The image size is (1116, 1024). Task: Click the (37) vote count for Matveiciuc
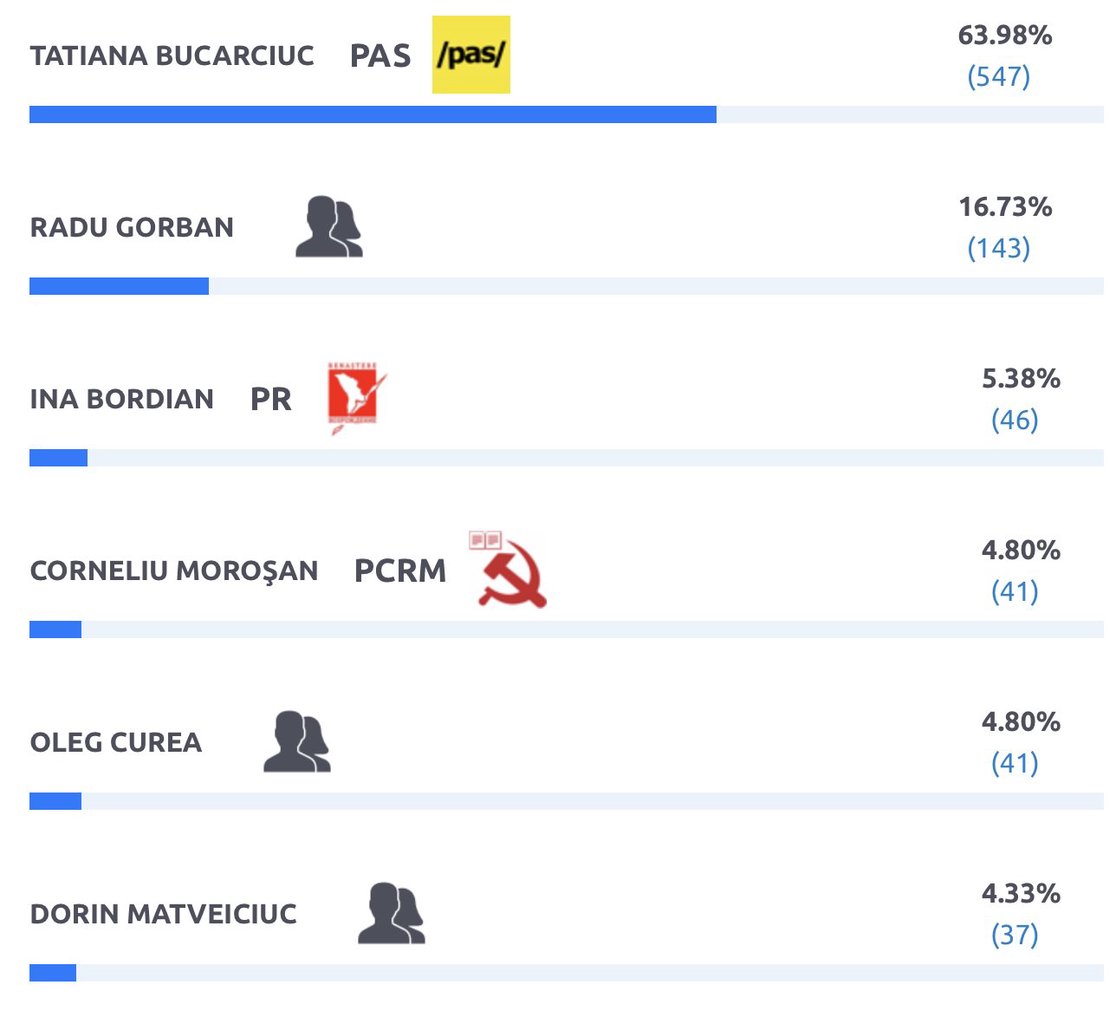pyautogui.click(x=1014, y=934)
